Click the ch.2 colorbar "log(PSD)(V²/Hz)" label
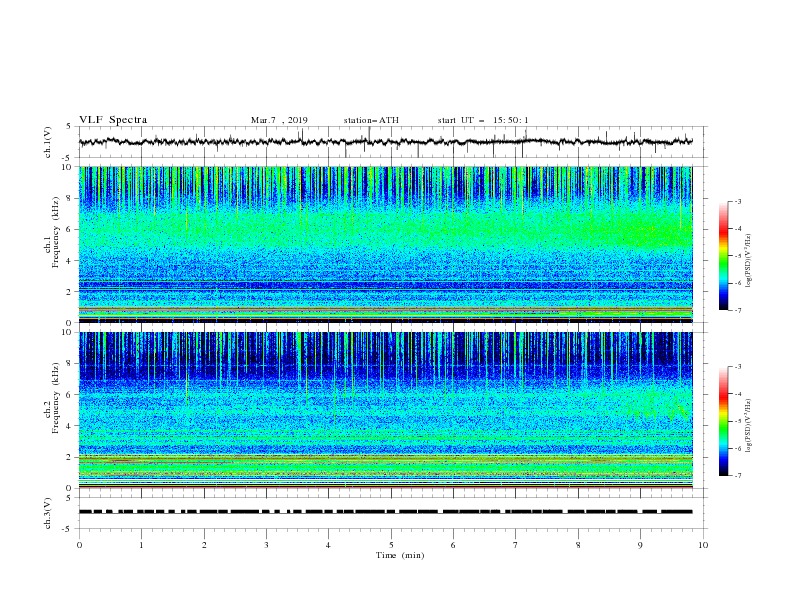Image resolution: width=792 pixels, height=612 pixels. (x=749, y=425)
